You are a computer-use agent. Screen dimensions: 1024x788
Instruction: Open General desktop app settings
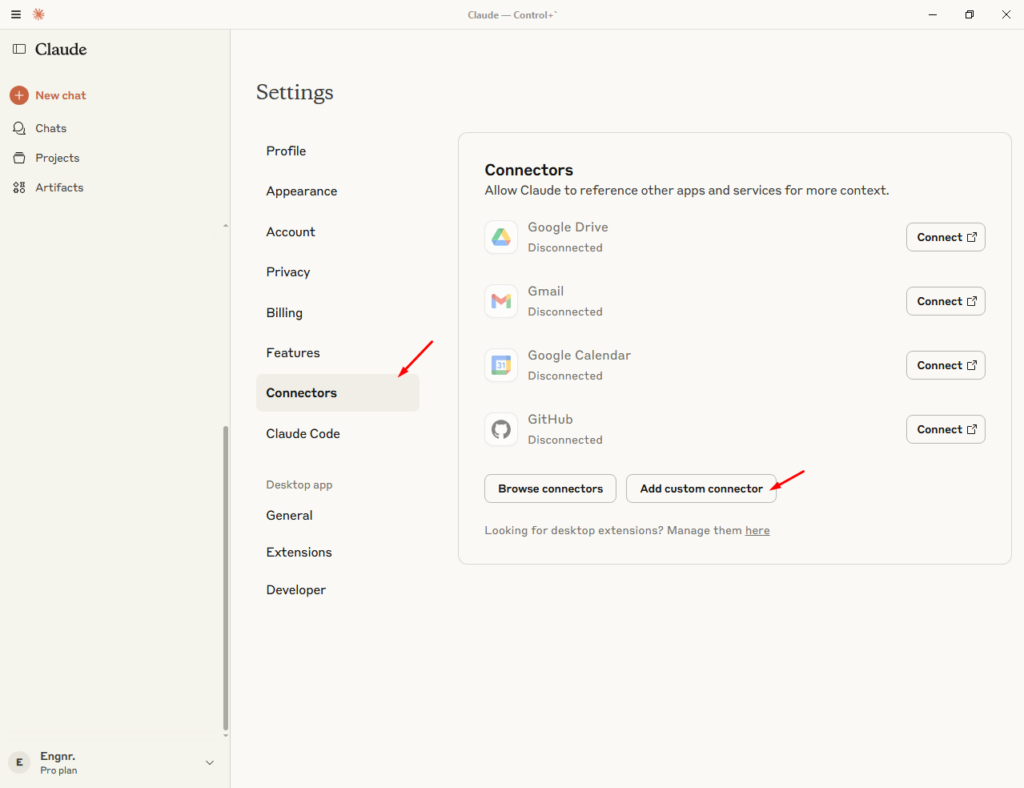click(x=338, y=515)
